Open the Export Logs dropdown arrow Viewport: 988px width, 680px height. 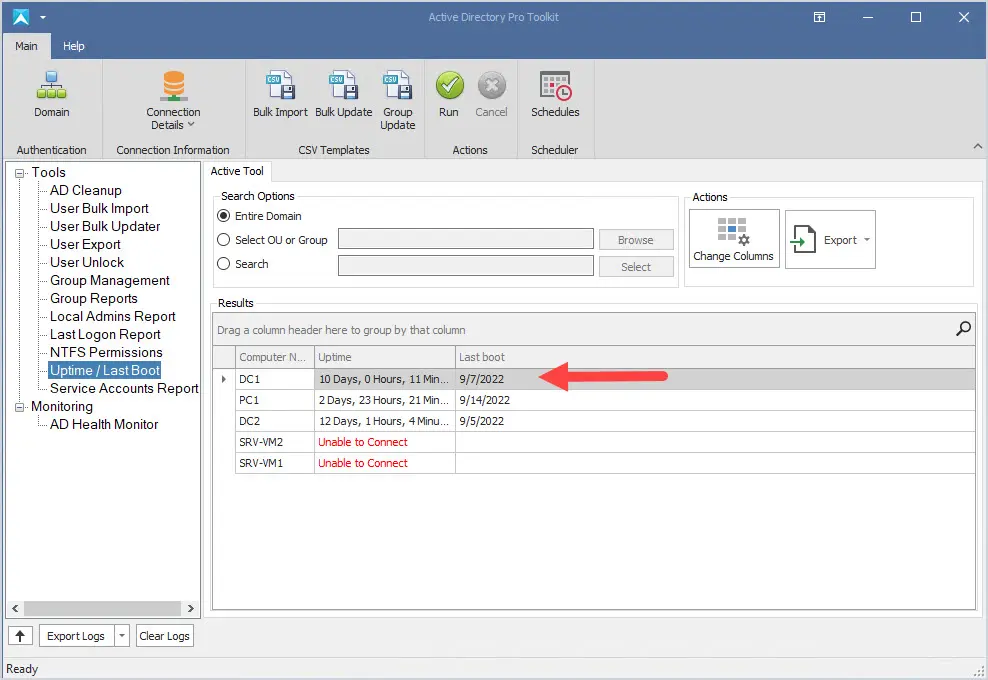122,636
